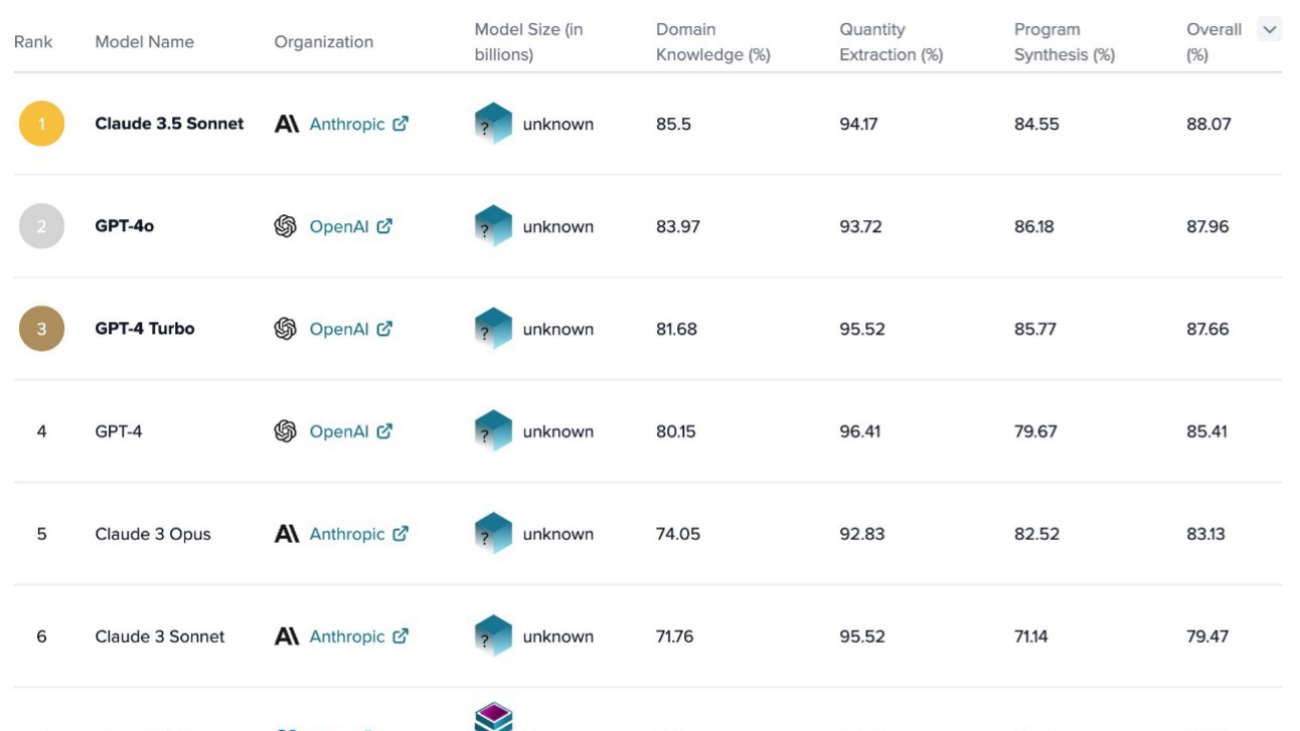Click program synthesis value 79.67
The width and height of the screenshot is (1300, 731).
pyautogui.click(x=1036, y=432)
